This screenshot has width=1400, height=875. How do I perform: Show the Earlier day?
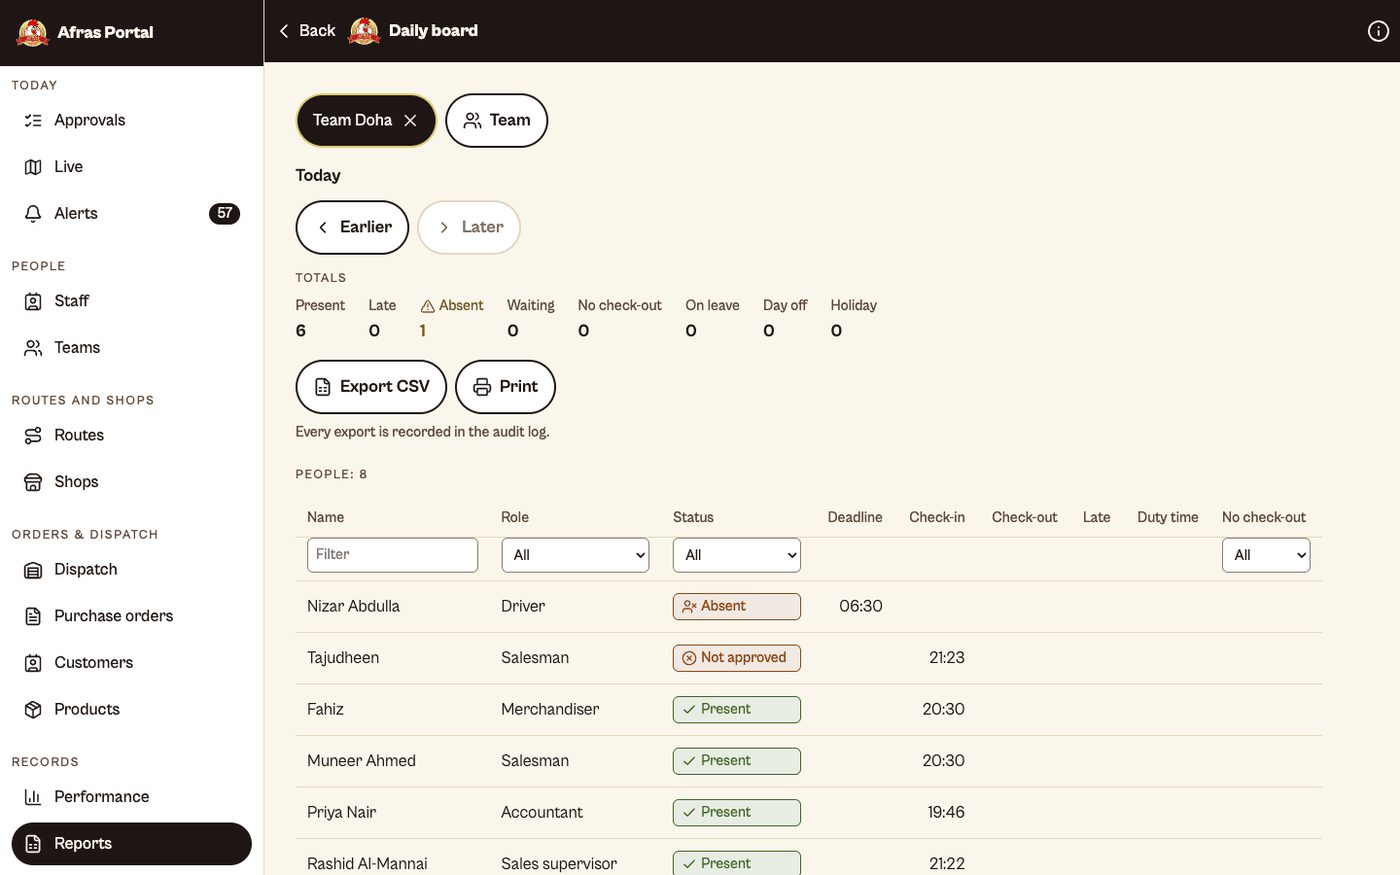tap(352, 227)
